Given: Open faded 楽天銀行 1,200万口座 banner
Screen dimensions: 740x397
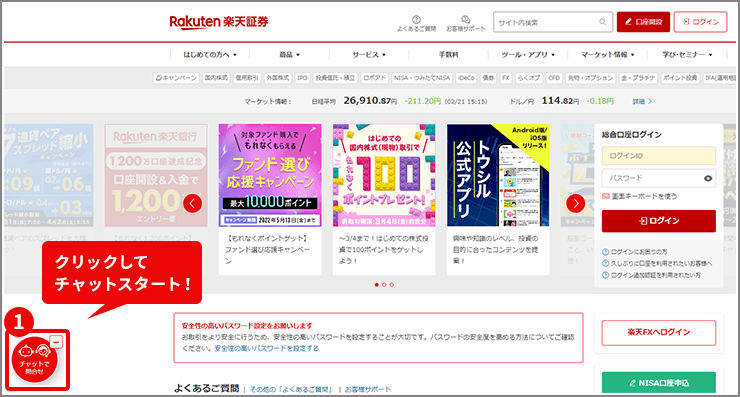Looking at the screenshot, I should (x=156, y=176).
